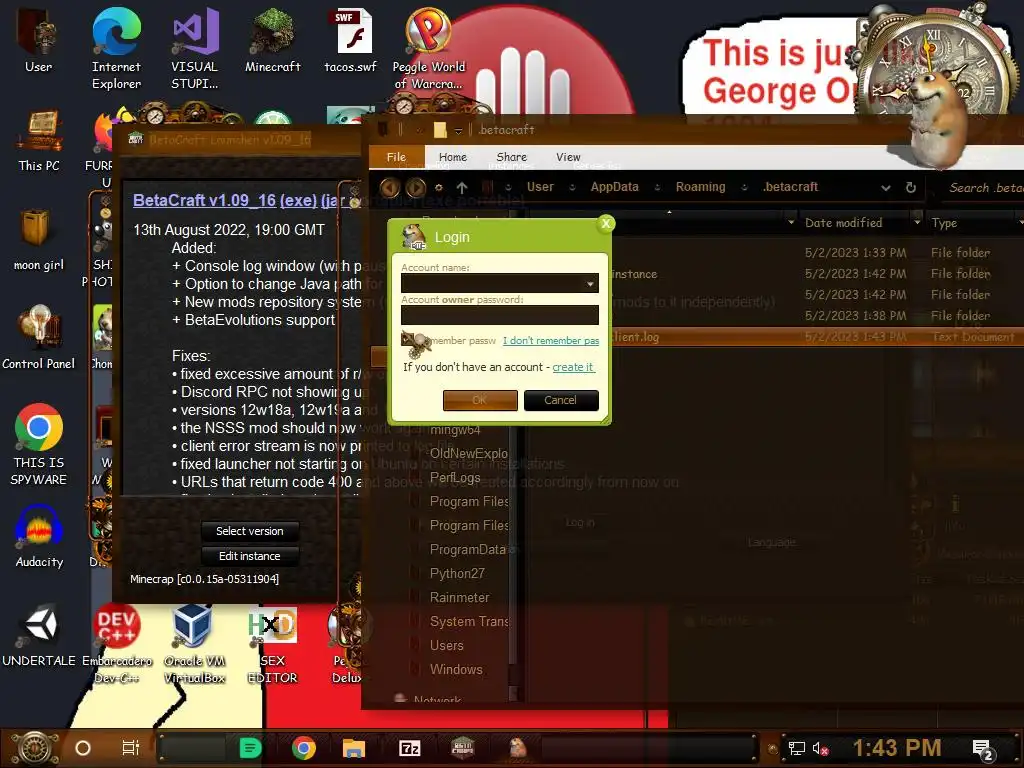
Task: Launch Embarcadero Dev-C++ icon
Action: click(x=116, y=643)
